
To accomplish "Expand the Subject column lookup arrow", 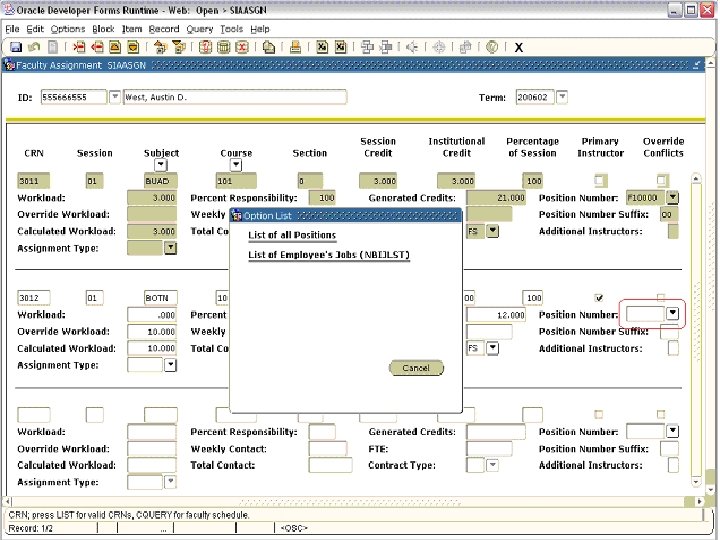I will [x=161, y=165].
